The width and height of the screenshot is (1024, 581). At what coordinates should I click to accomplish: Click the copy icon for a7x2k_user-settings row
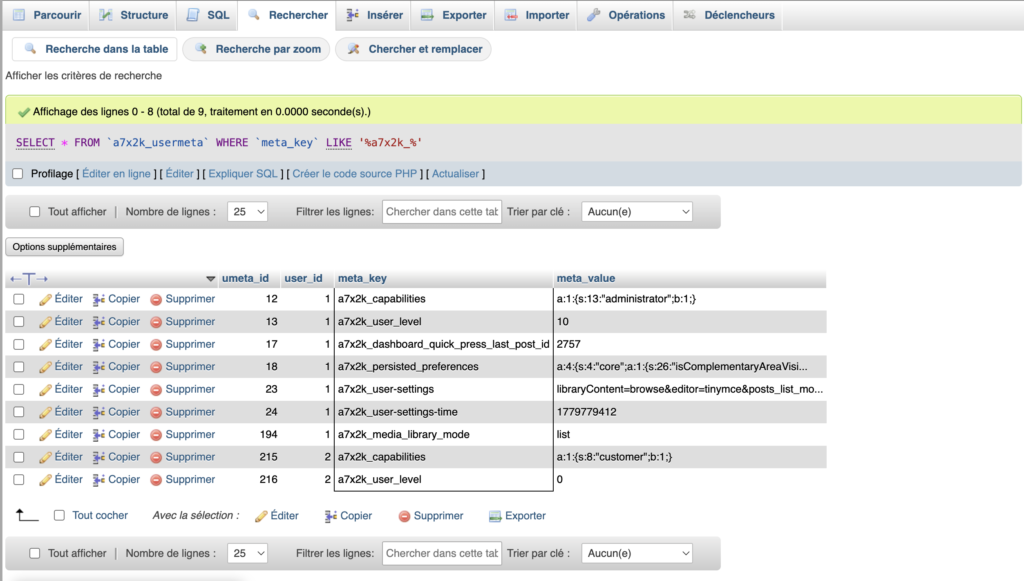99,390
